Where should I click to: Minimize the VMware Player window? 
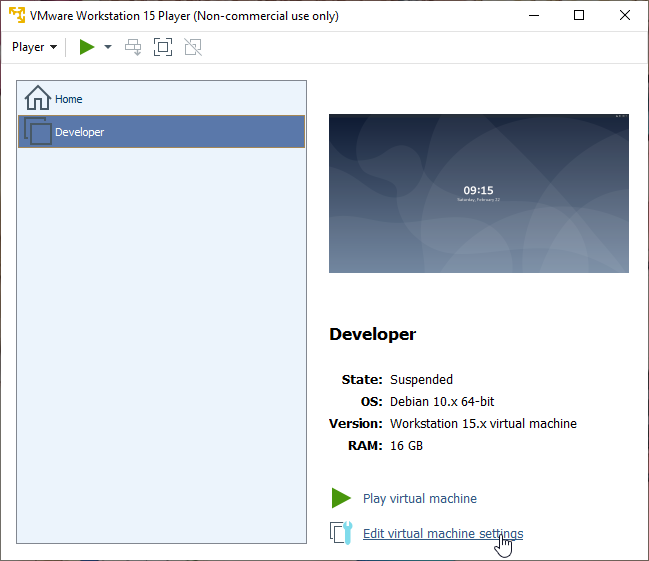point(534,16)
